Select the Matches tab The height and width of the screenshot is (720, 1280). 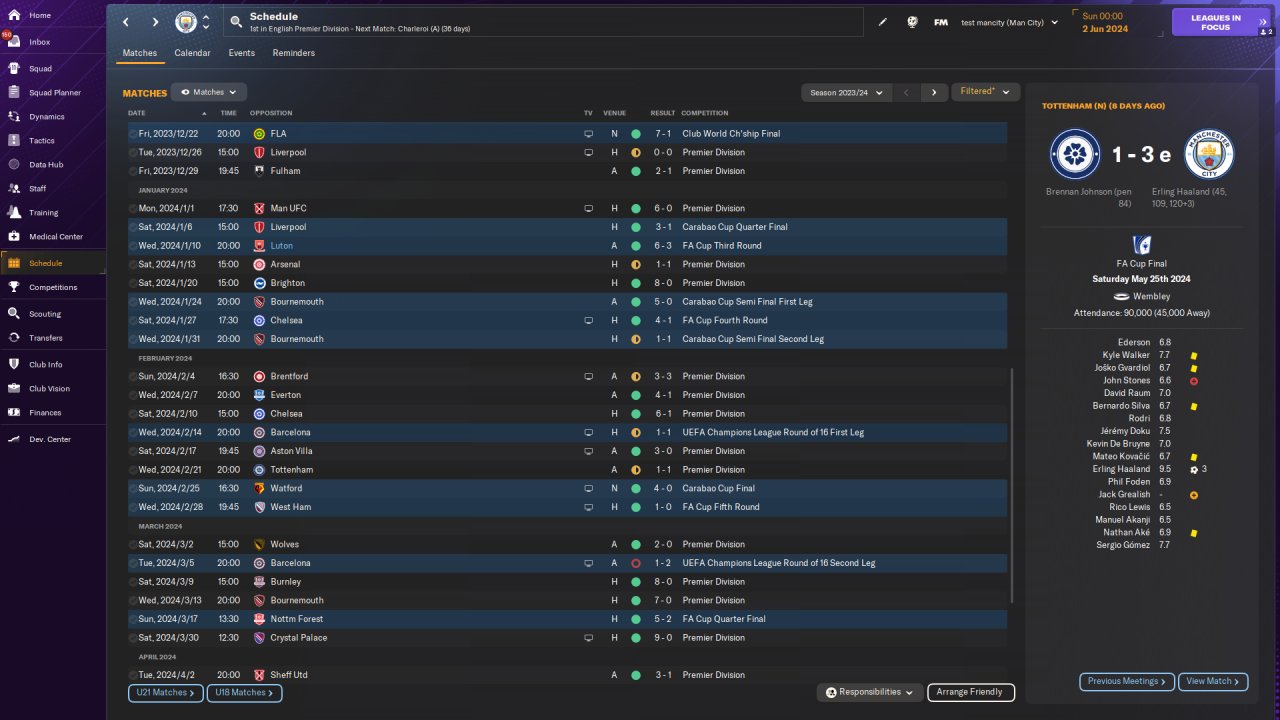pos(140,53)
